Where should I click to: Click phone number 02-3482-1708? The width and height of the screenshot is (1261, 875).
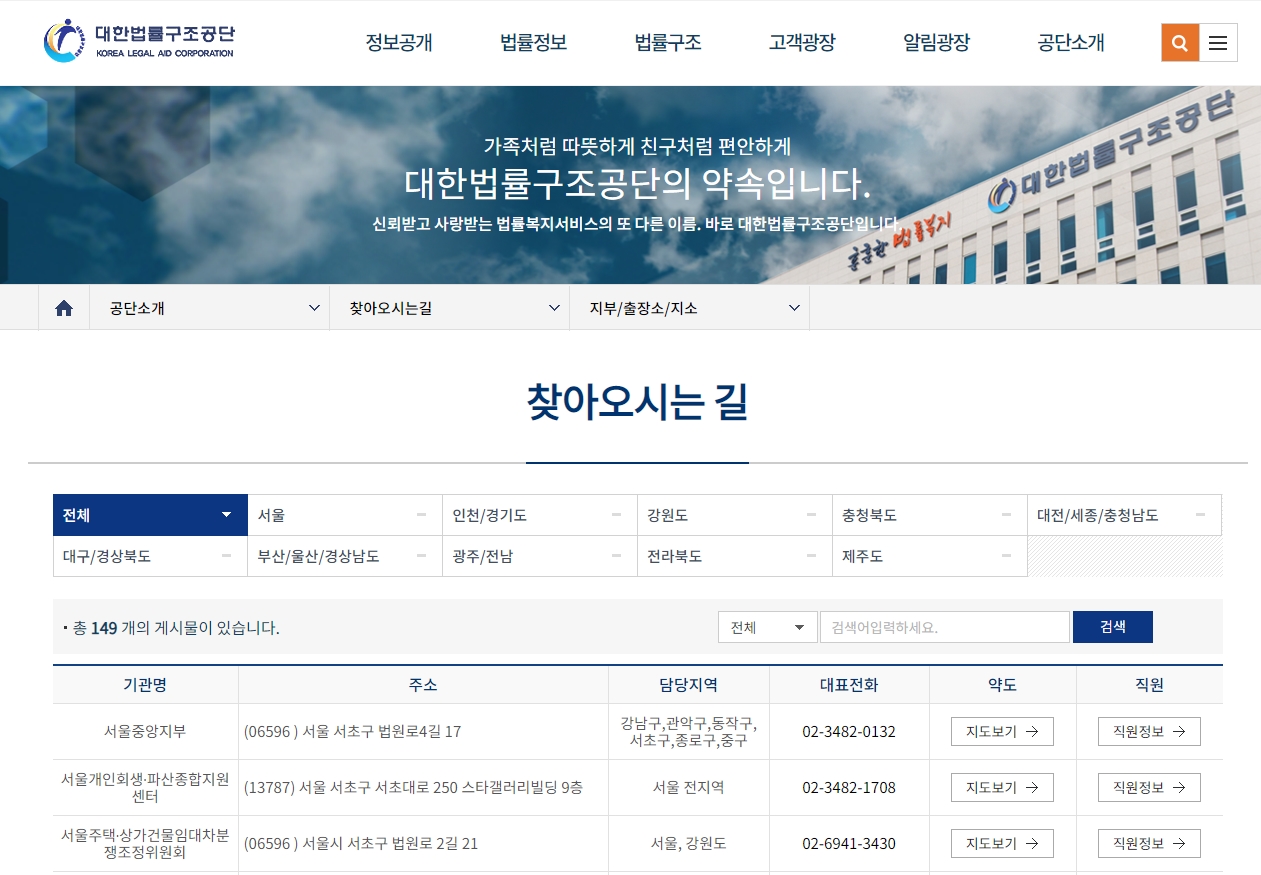(x=849, y=787)
